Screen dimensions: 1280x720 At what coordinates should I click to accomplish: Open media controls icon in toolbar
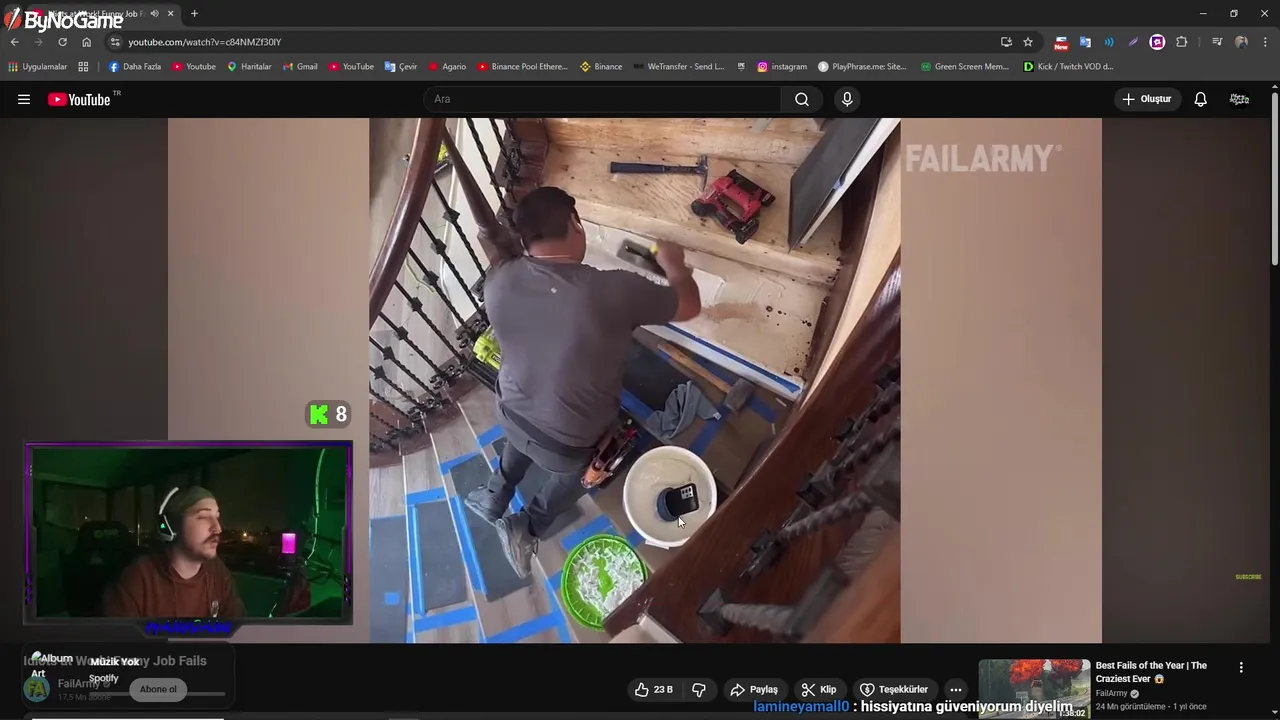[1216, 42]
